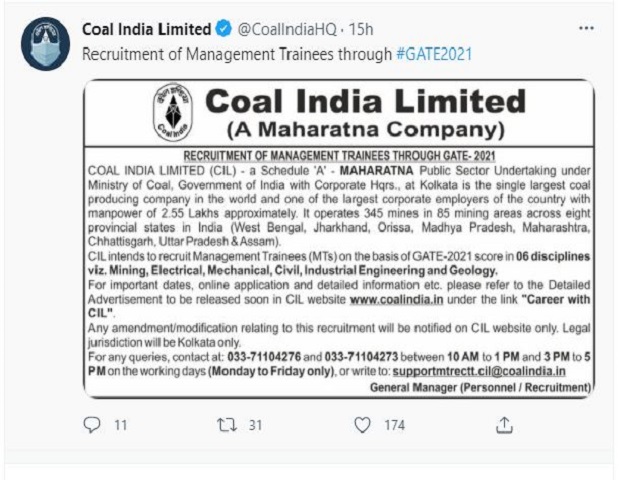640x480 pixels.
Task: Click the www.coalindia.in link in notice
Action: coord(396,299)
